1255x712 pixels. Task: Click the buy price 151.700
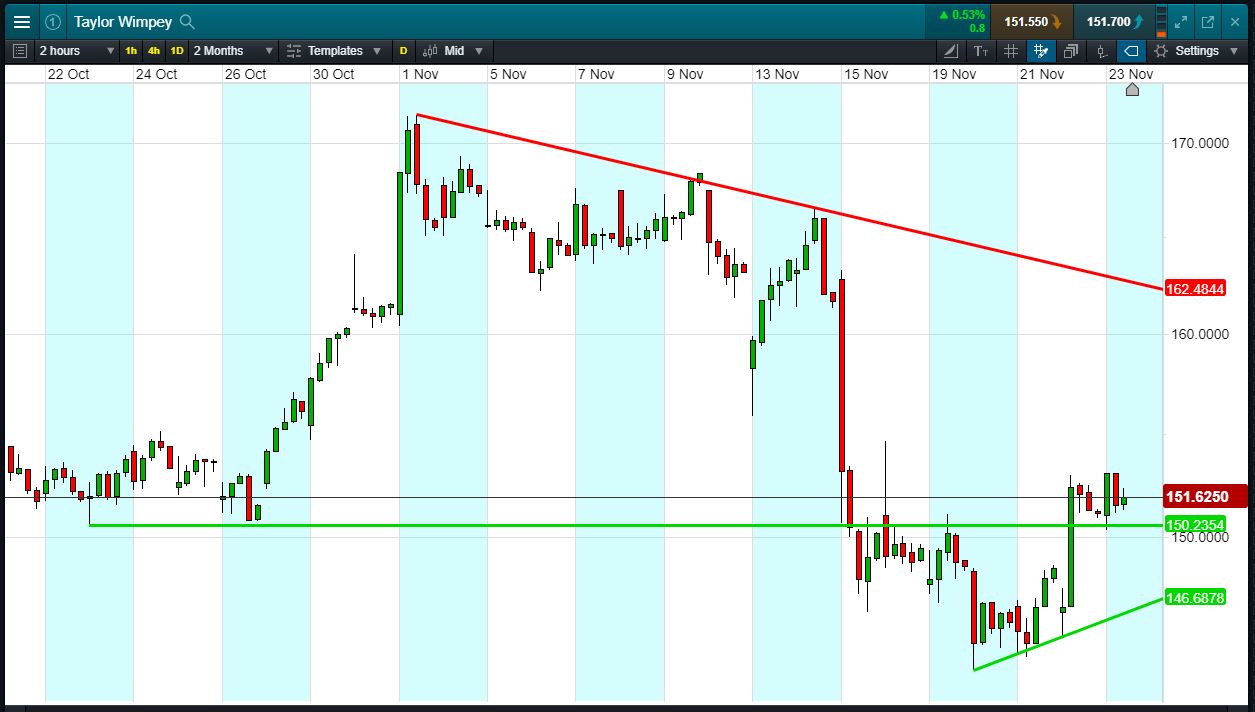point(1115,21)
